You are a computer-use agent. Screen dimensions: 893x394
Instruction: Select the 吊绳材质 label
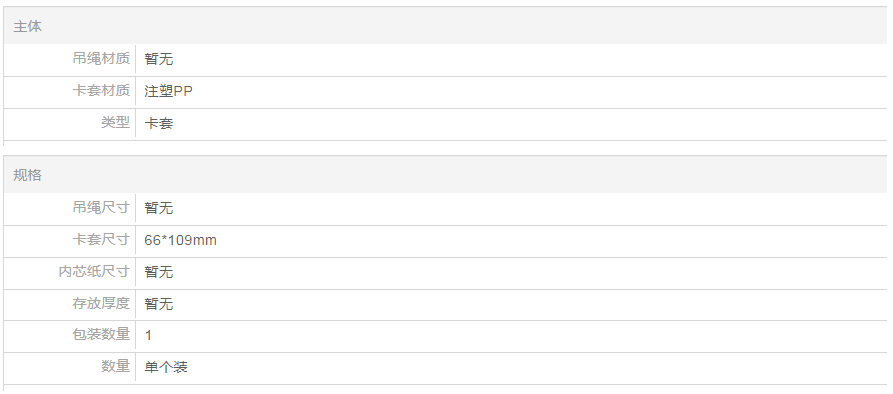pos(101,58)
